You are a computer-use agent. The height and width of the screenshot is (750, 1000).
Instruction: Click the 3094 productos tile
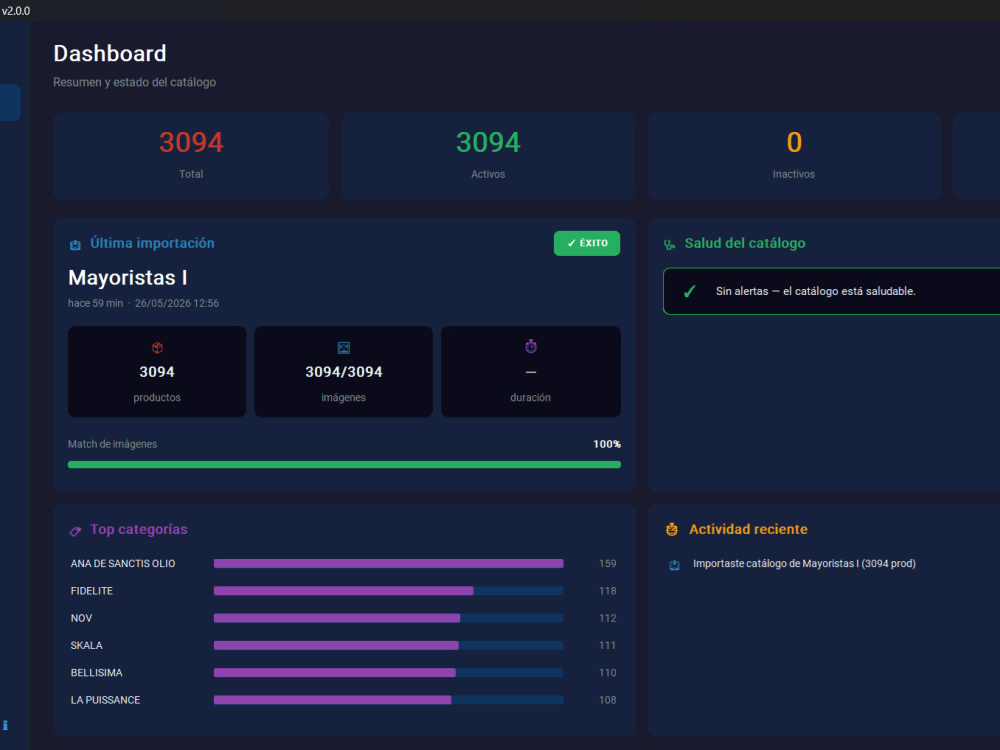pyautogui.click(x=157, y=372)
